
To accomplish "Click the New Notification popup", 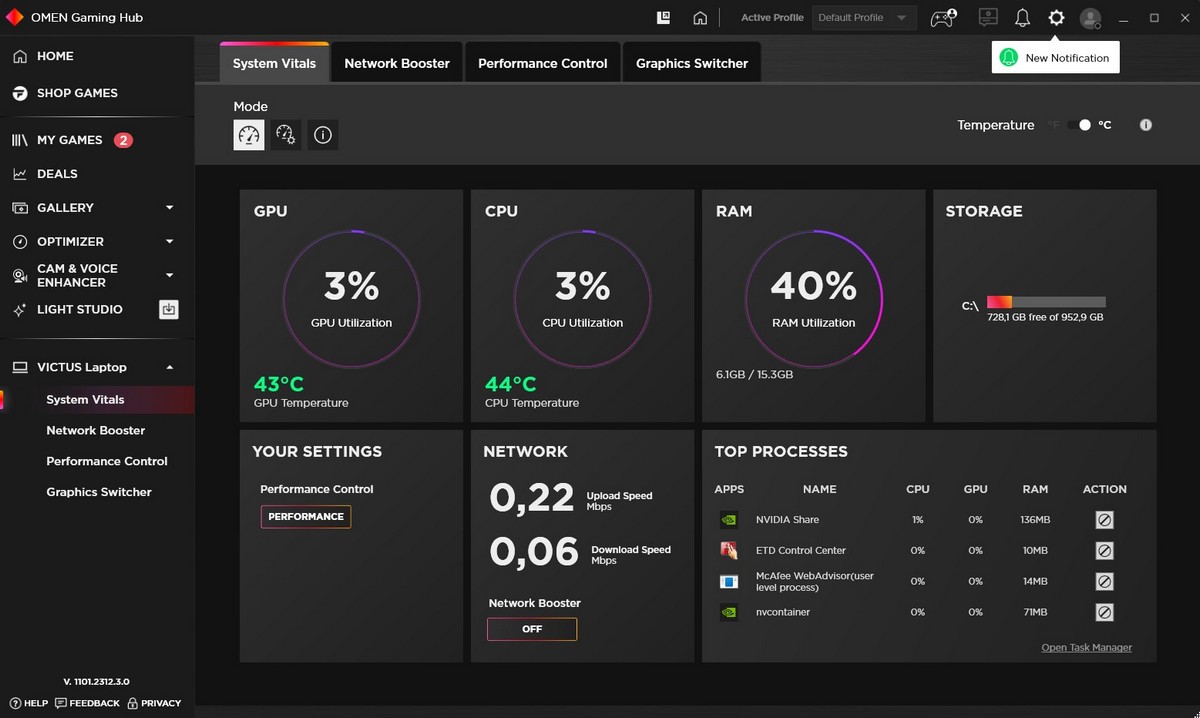I will 1056,58.
